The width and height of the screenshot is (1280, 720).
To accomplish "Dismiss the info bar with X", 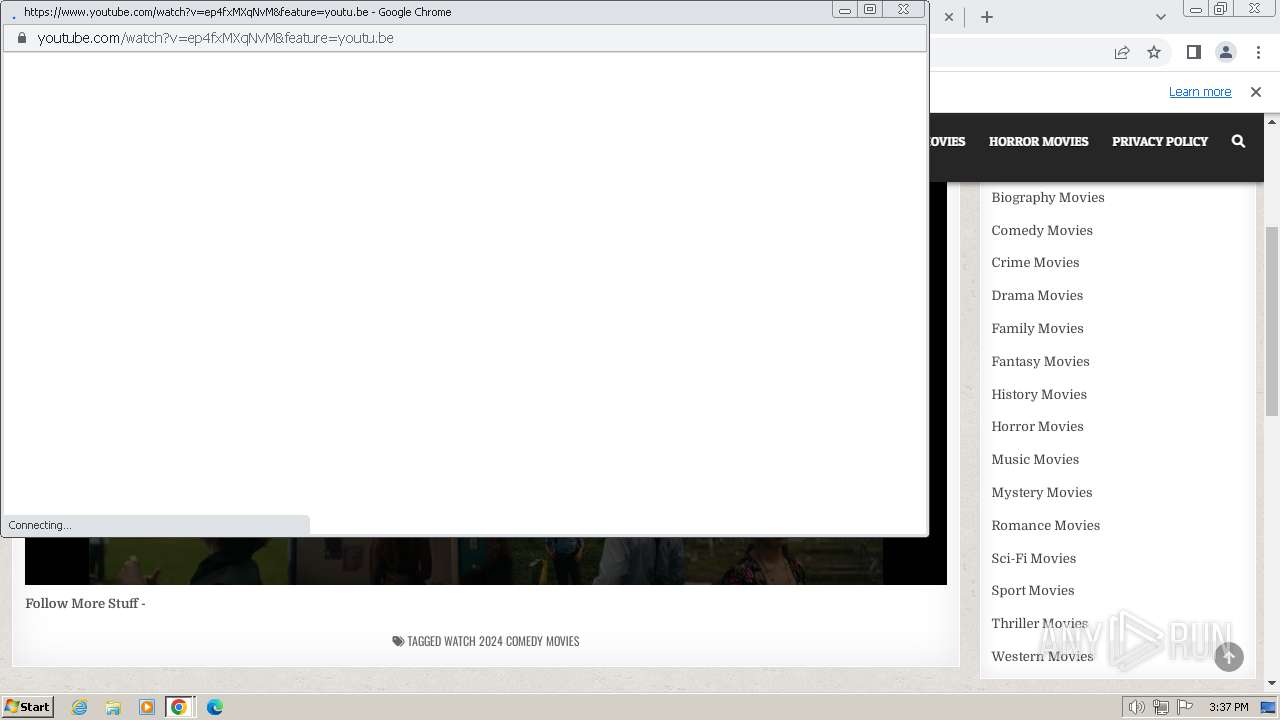I will pyautogui.click(x=1256, y=92).
